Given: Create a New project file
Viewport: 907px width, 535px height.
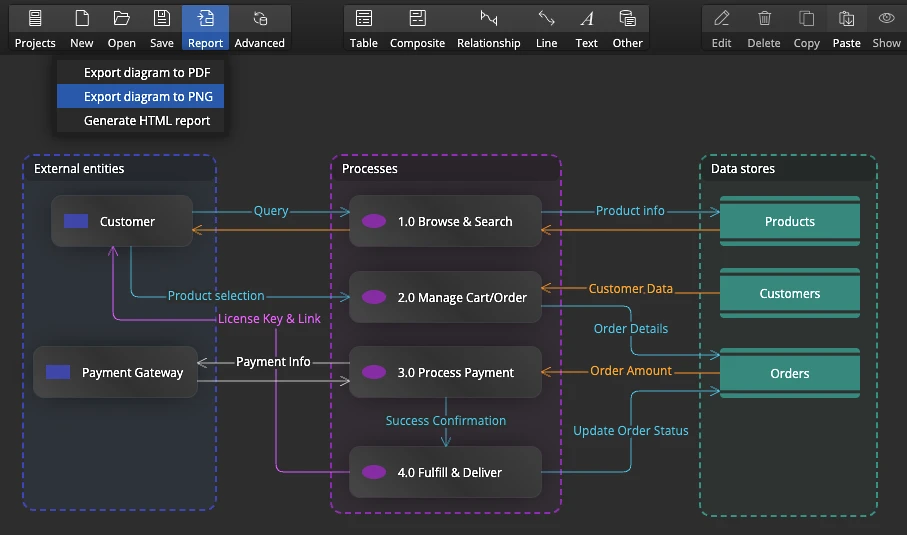Looking at the screenshot, I should click(x=82, y=19).
